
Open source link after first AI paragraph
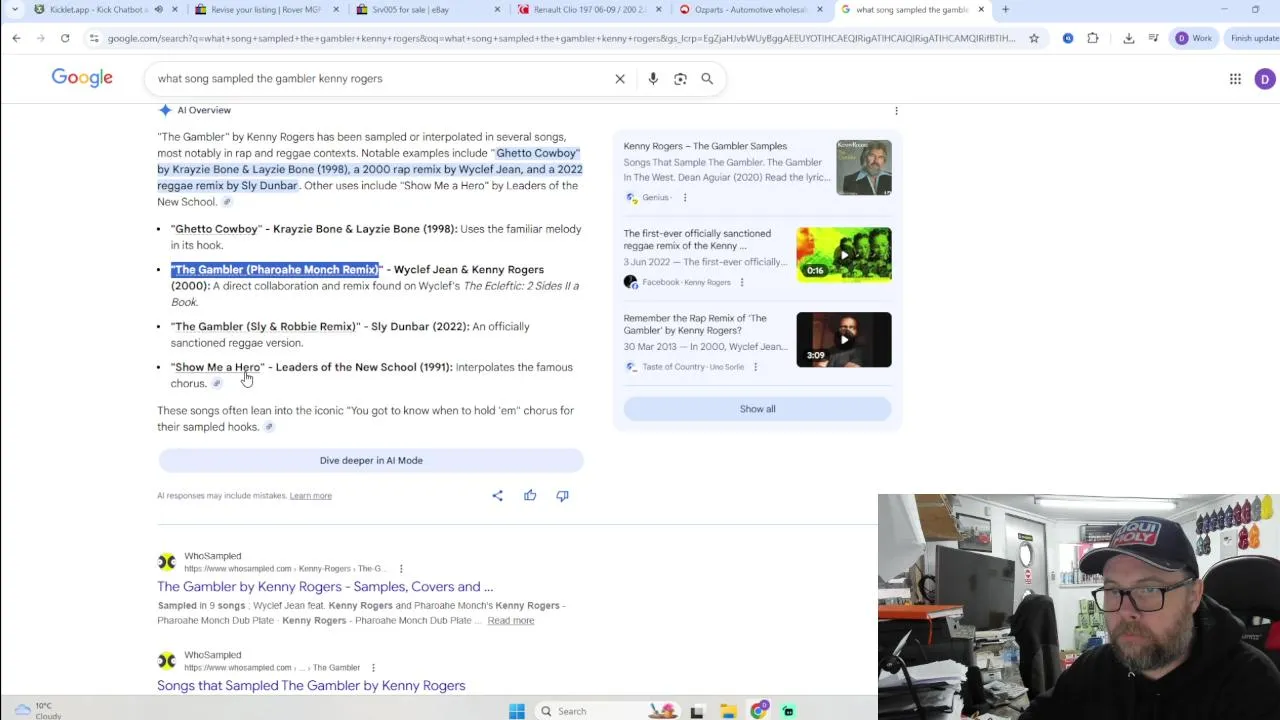227,202
